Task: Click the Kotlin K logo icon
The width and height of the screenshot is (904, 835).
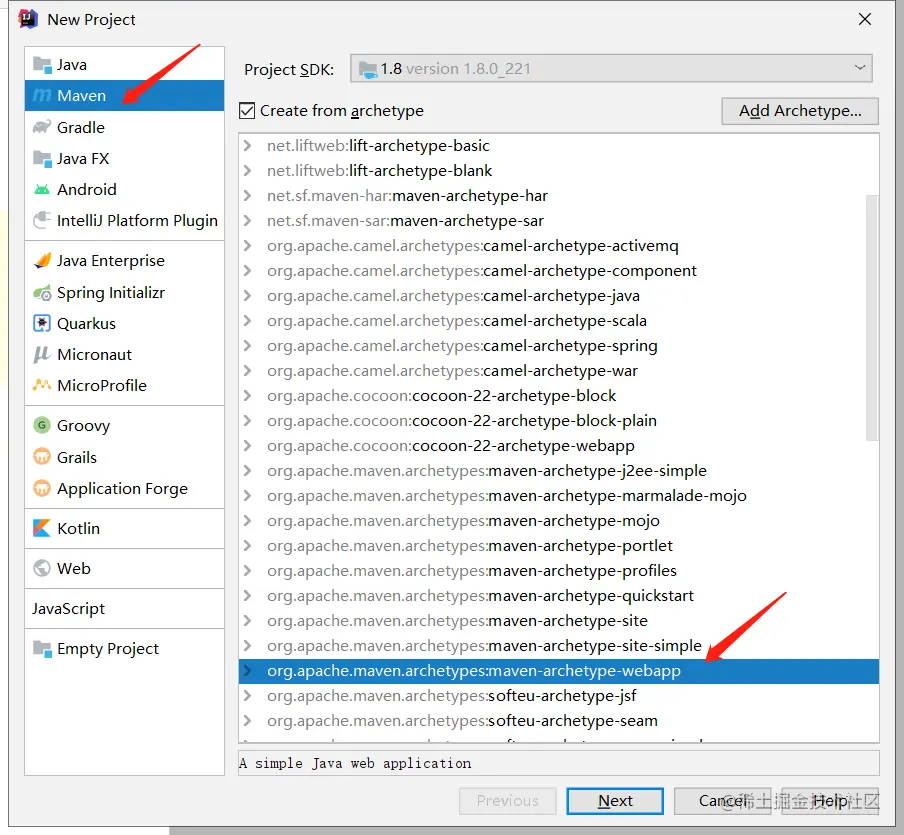Action: 42,528
